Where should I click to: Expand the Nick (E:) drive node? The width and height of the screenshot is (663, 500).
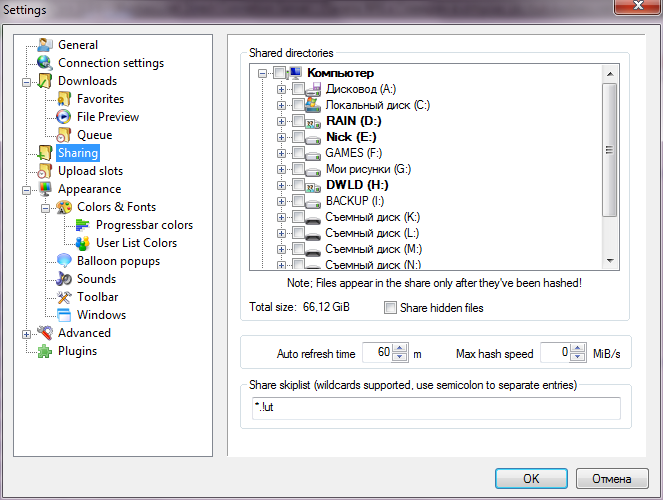coord(281,137)
